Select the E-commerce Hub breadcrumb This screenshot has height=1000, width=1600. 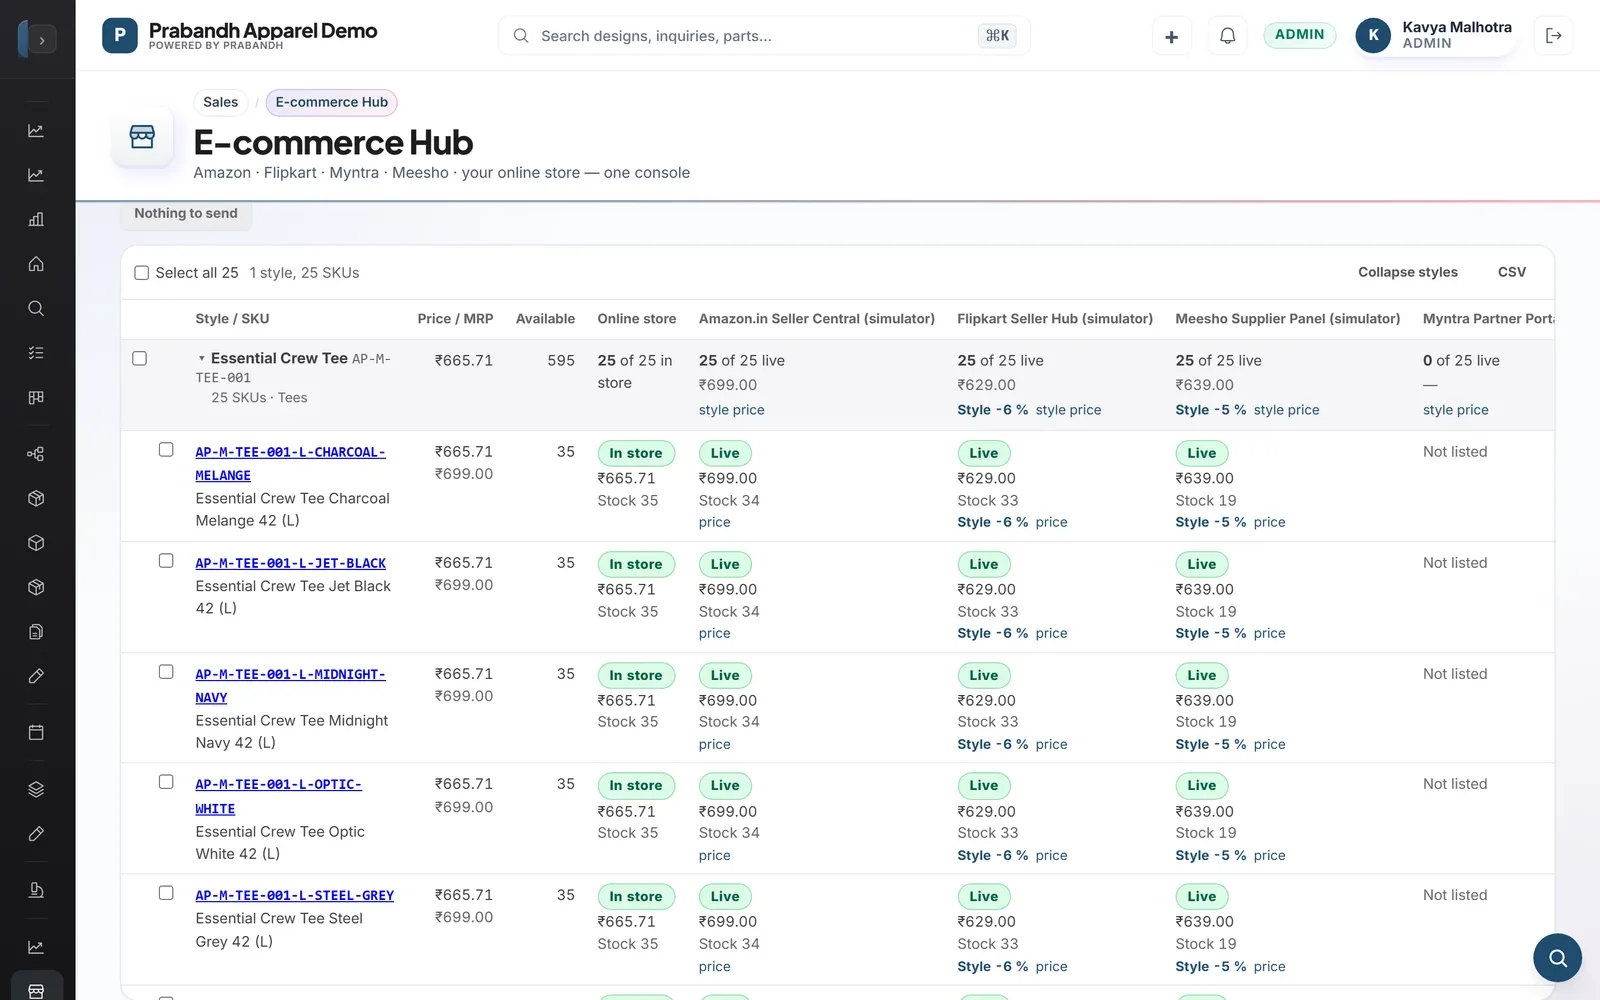coord(331,102)
